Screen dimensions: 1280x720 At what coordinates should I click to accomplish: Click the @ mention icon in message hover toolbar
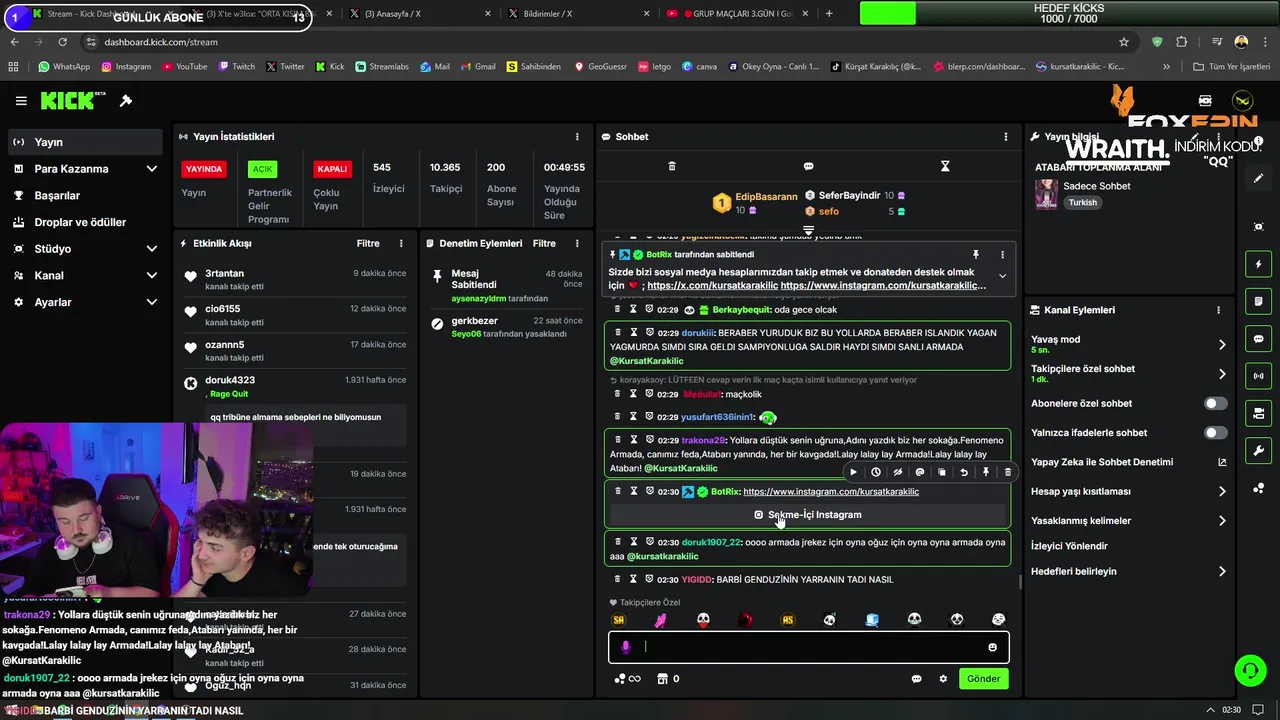[x=920, y=472]
